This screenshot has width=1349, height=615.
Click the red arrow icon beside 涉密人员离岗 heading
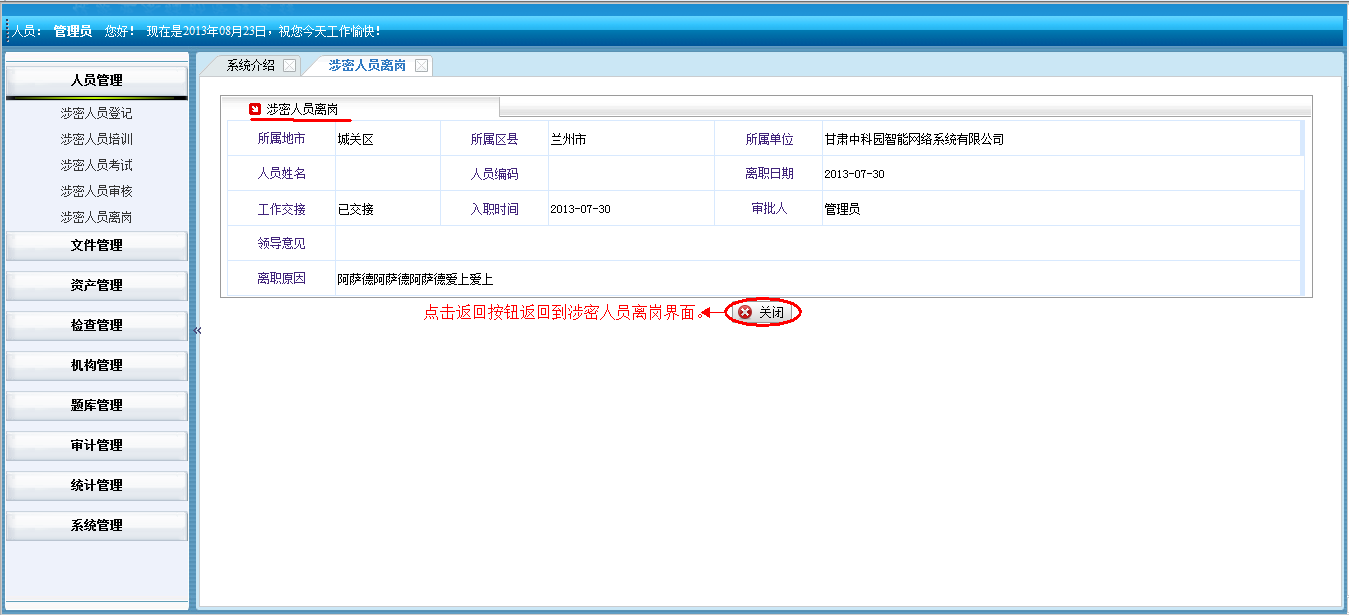pyautogui.click(x=255, y=108)
